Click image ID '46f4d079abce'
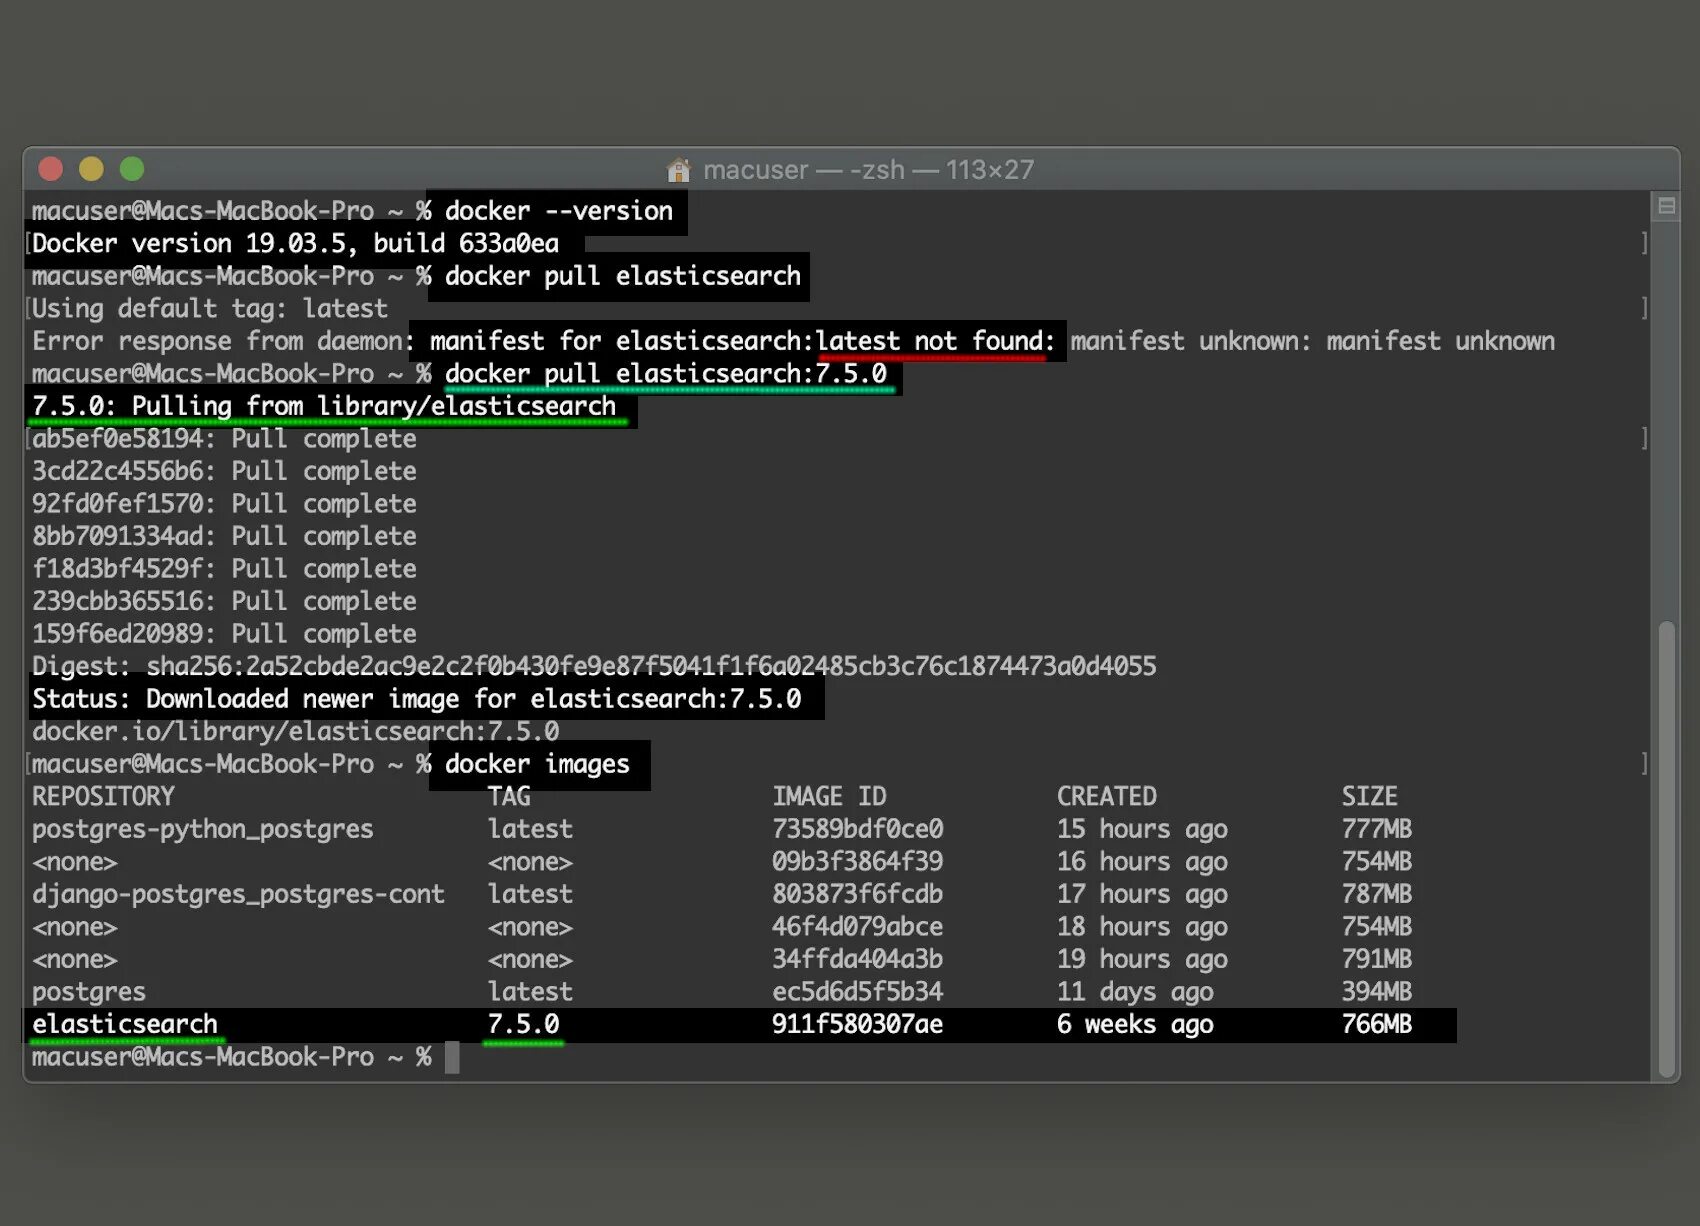Viewport: 1700px width, 1226px height. 857,927
